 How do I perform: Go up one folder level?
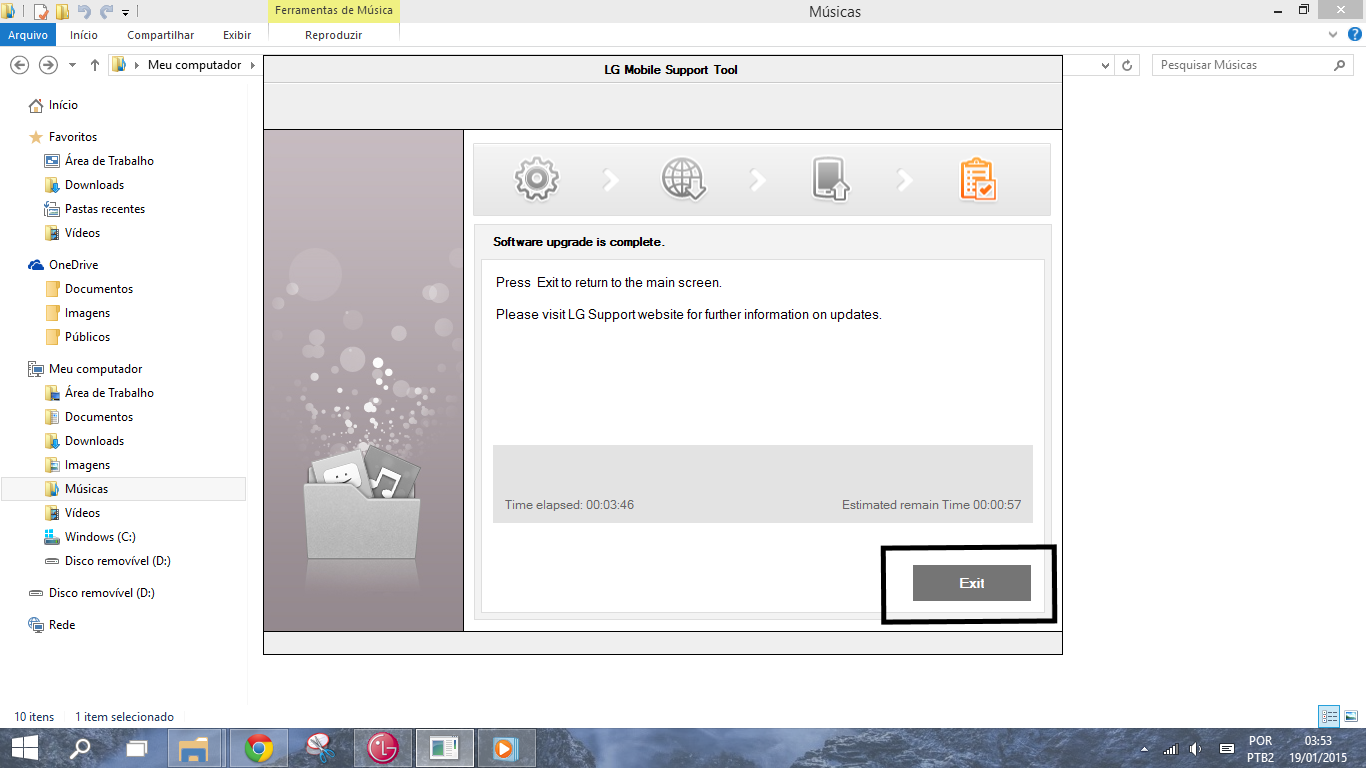(x=94, y=65)
